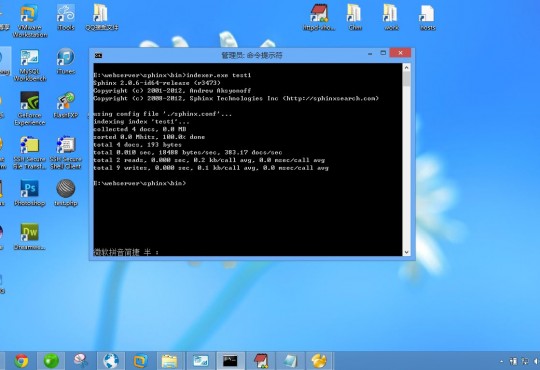Screen dimensions: 540x370
Task: Click the 'collected 4 docs' output line
Action: [x=140, y=129]
